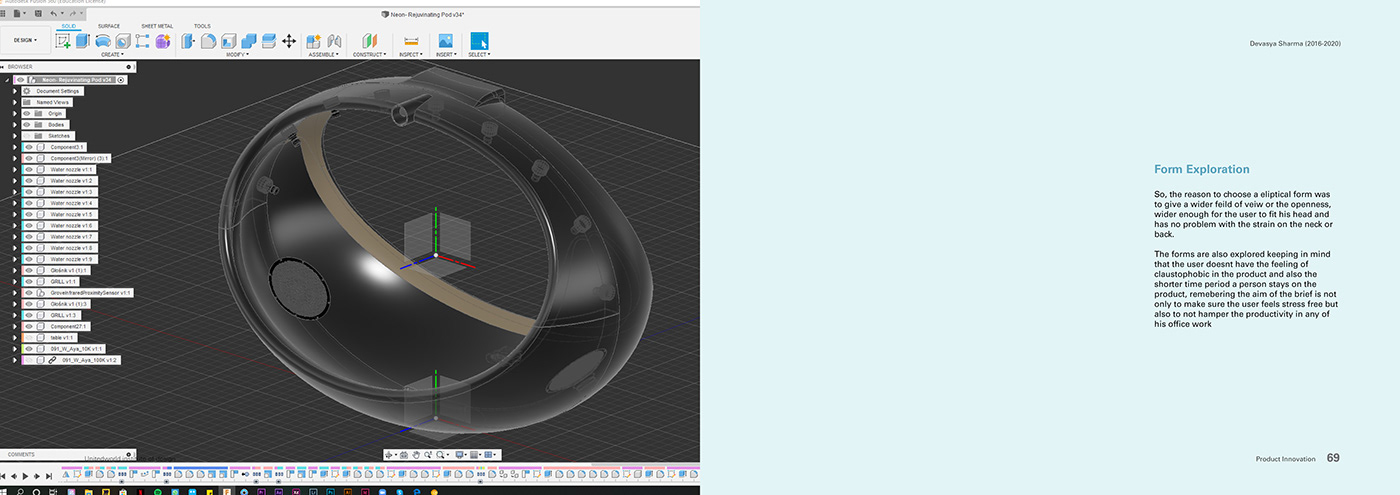Image resolution: width=1400 pixels, height=495 pixels.
Task: Toggle visibility of GRILL v1:1
Action: click(29, 281)
